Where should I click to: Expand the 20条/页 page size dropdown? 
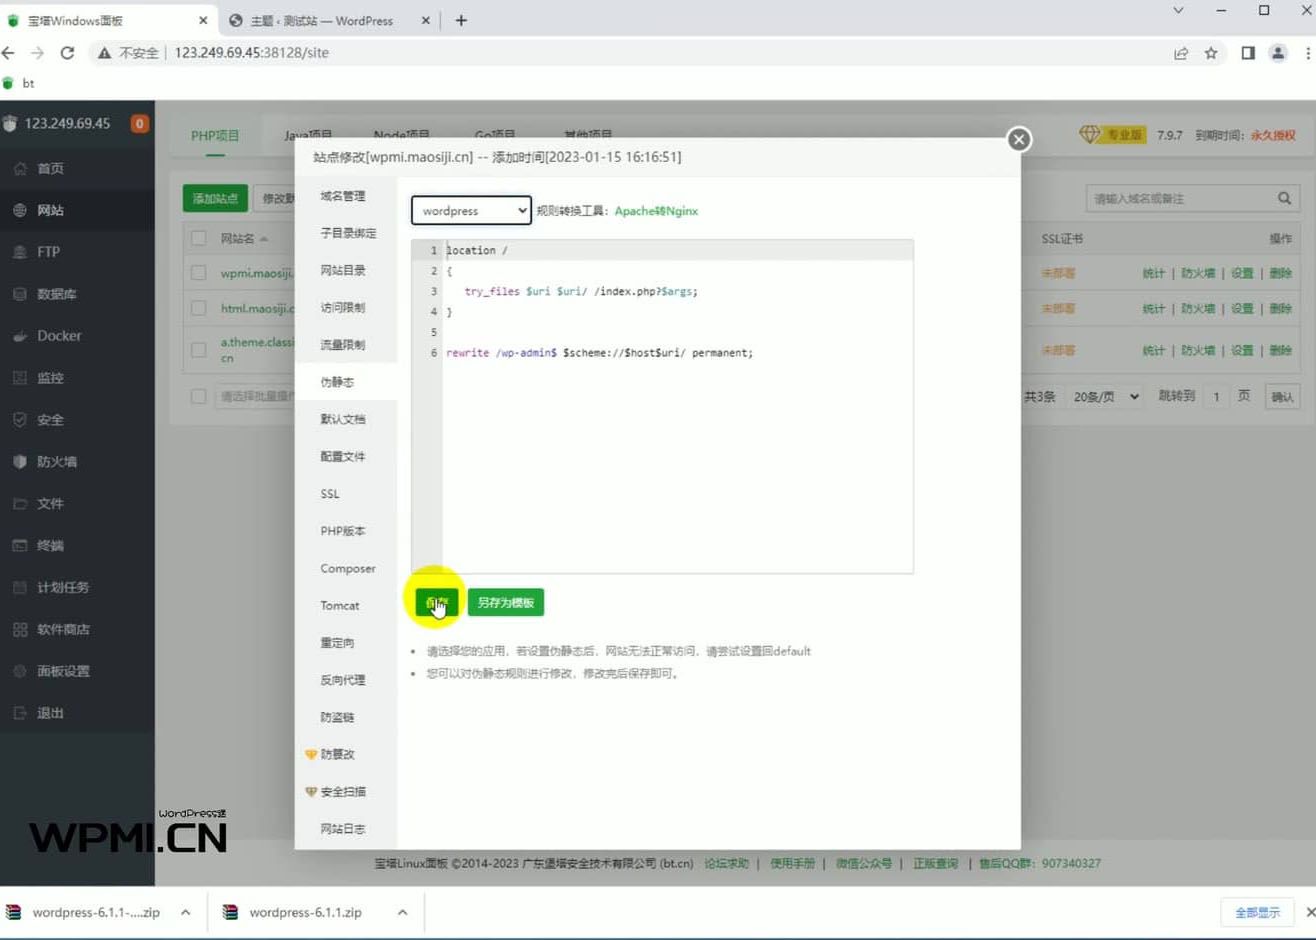1105,397
